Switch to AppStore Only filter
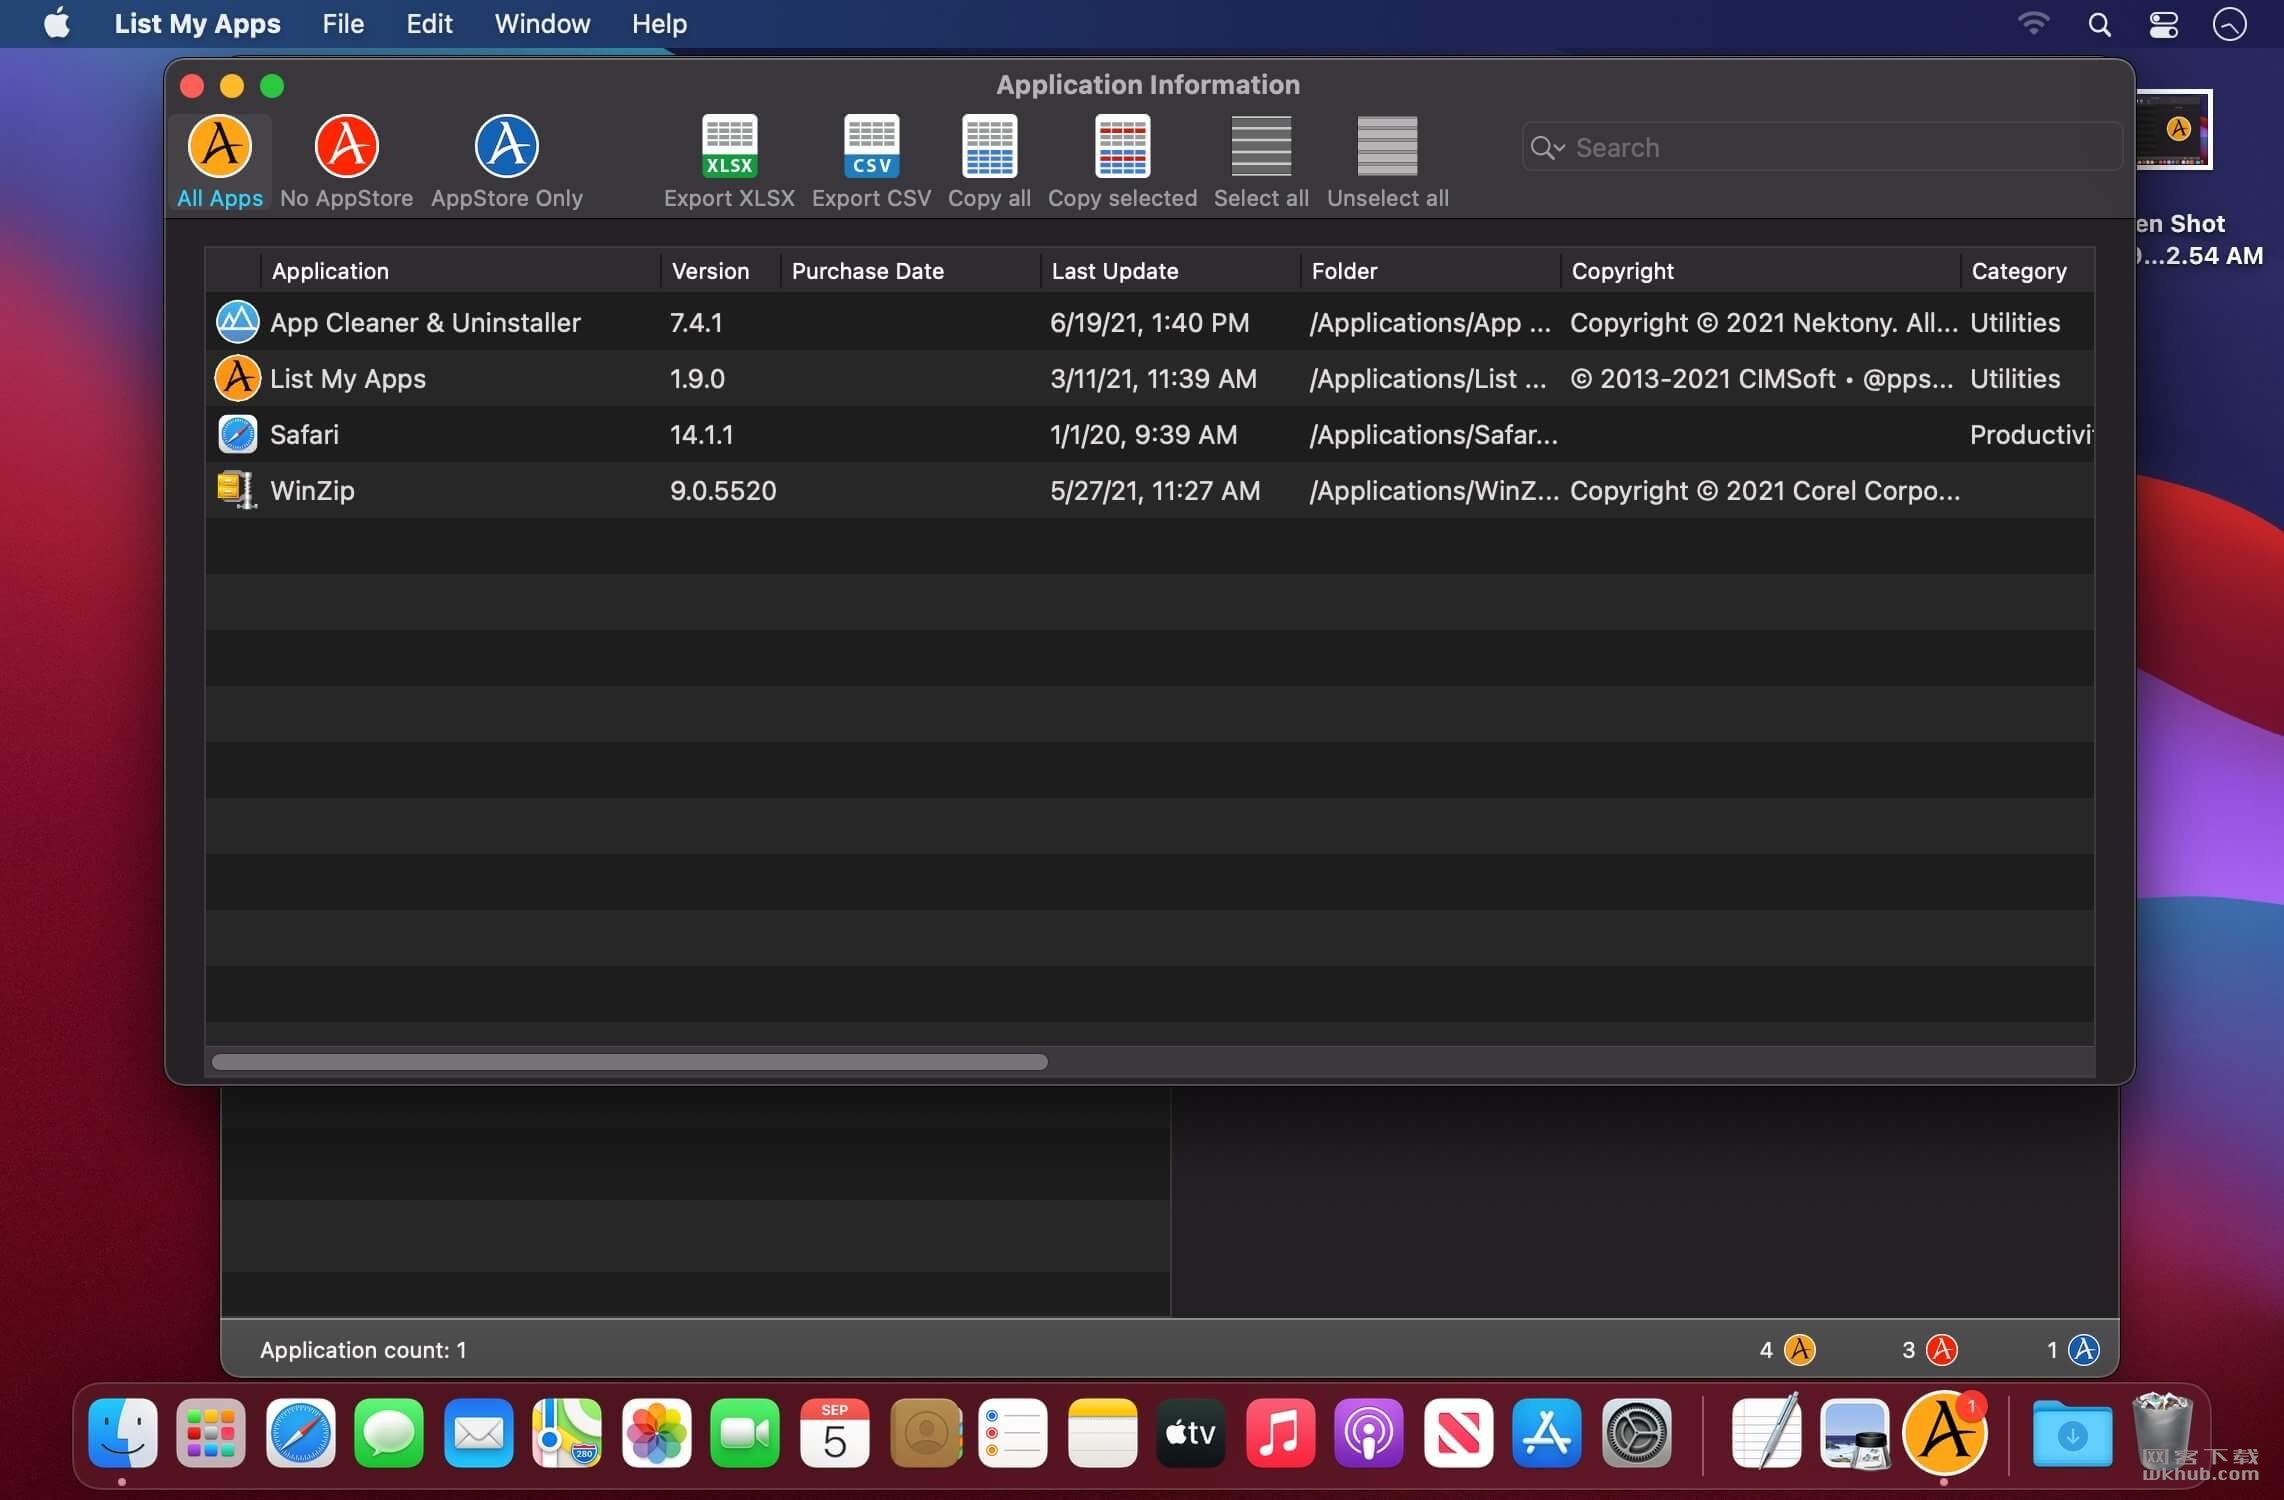This screenshot has width=2284, height=1500. click(506, 146)
